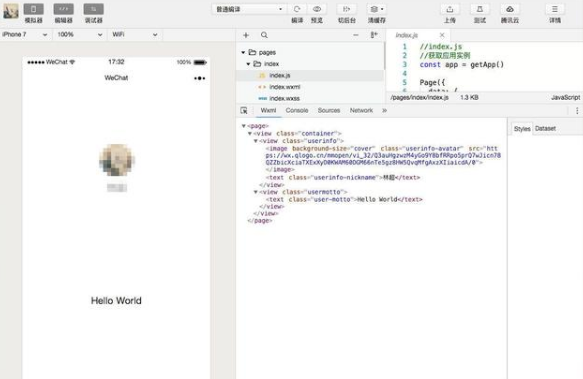Image resolution: width=583 pixels, height=379 pixels.
Task: Click the file tree layout icon
Action: tap(374, 35)
